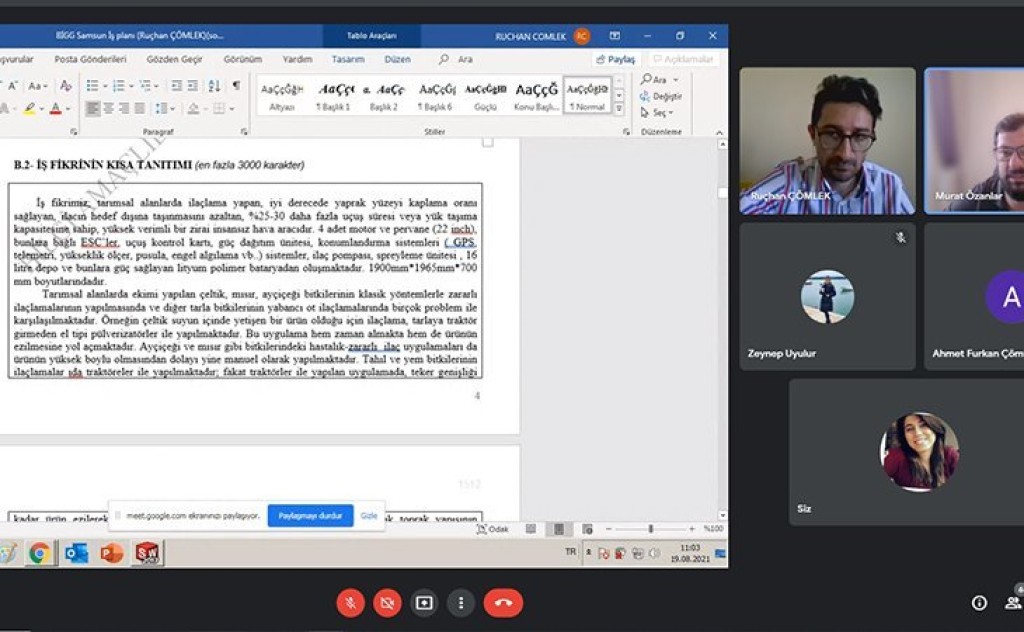Apply yellow text highlight color
The height and width of the screenshot is (632, 1024).
(x=29, y=108)
